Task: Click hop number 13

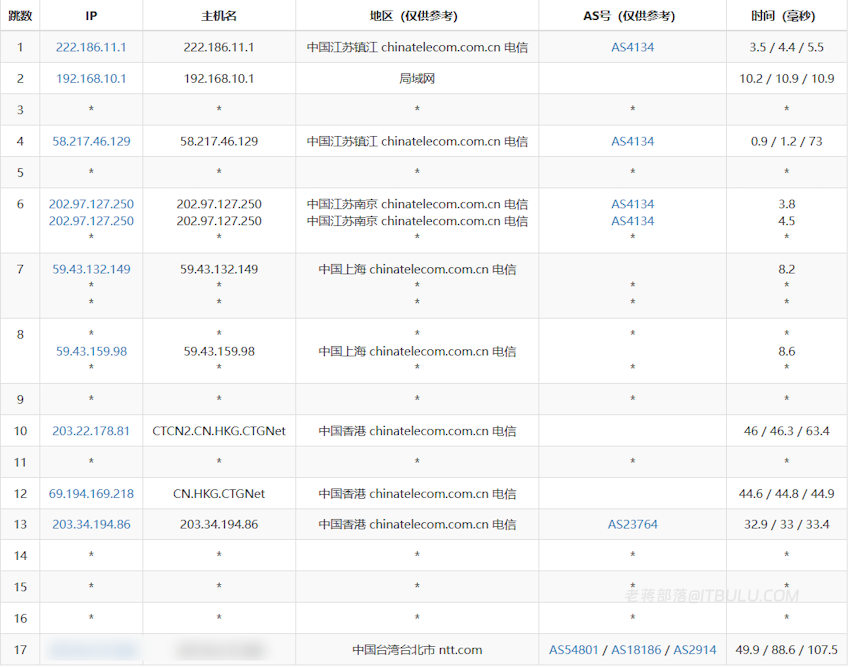Action: coord(20,524)
